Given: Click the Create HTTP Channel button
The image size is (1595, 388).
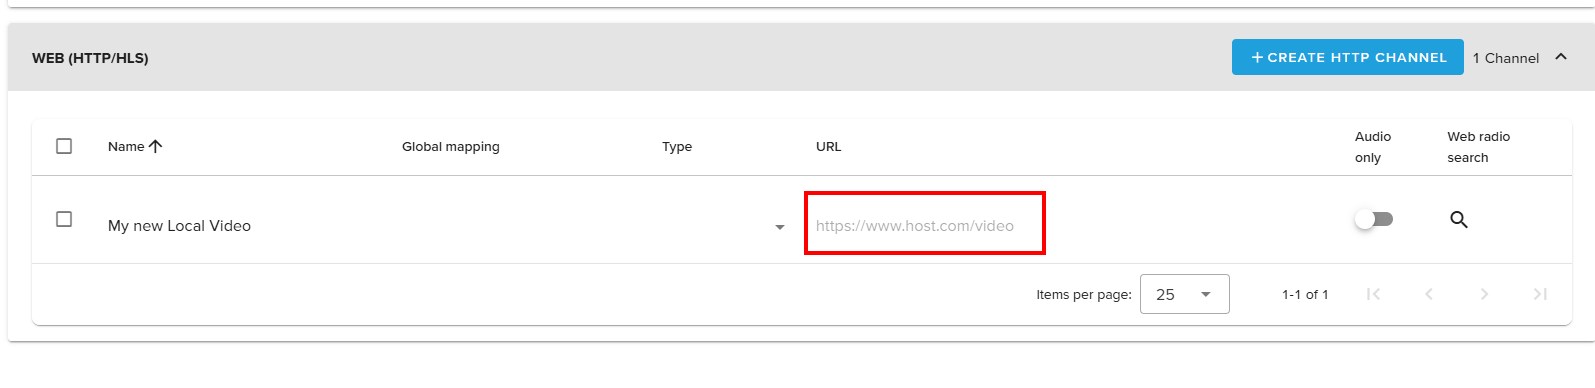Looking at the screenshot, I should 1348,57.
